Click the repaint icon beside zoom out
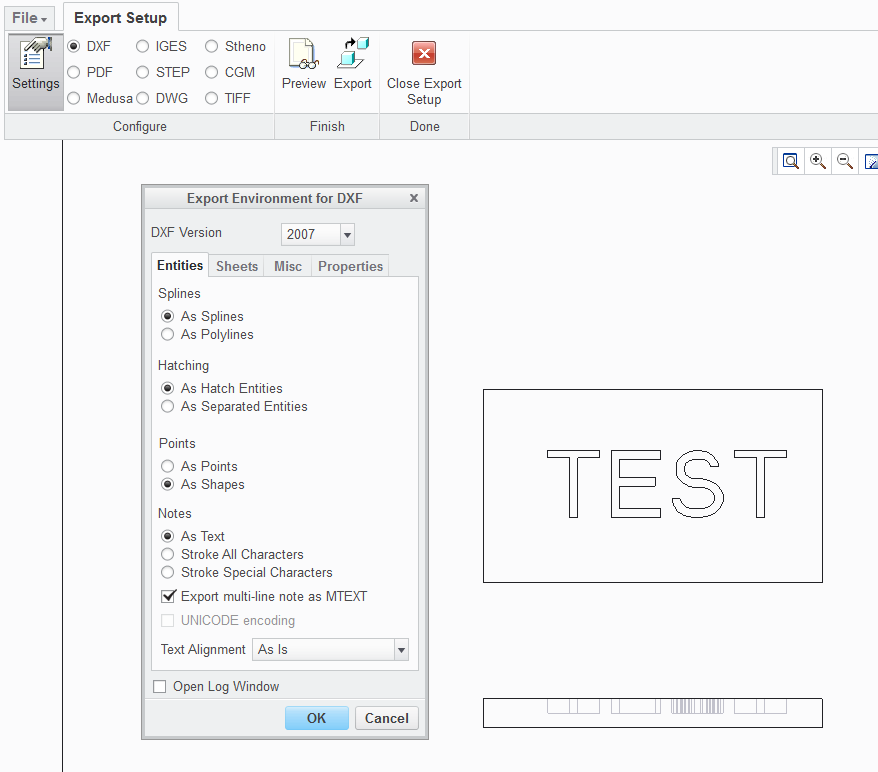The width and height of the screenshot is (878, 772). coord(871,162)
